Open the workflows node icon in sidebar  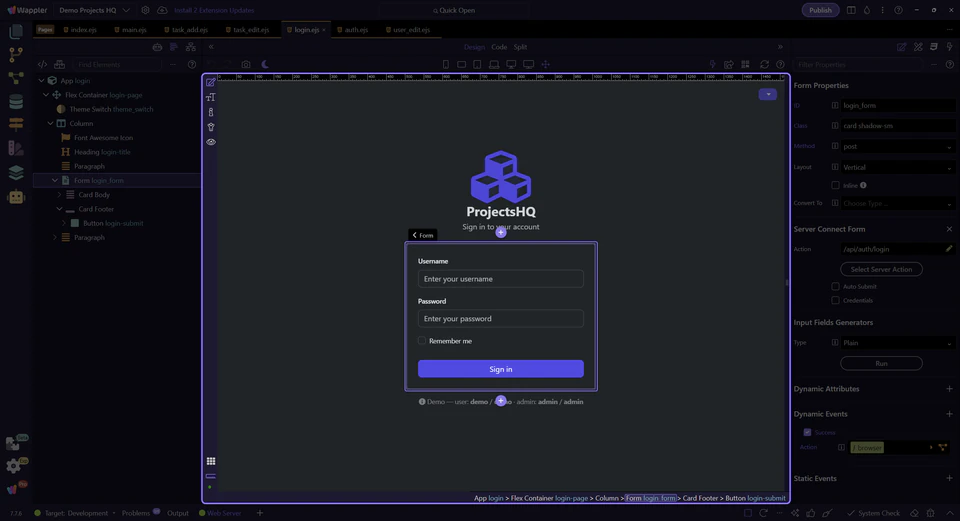click(x=16, y=78)
